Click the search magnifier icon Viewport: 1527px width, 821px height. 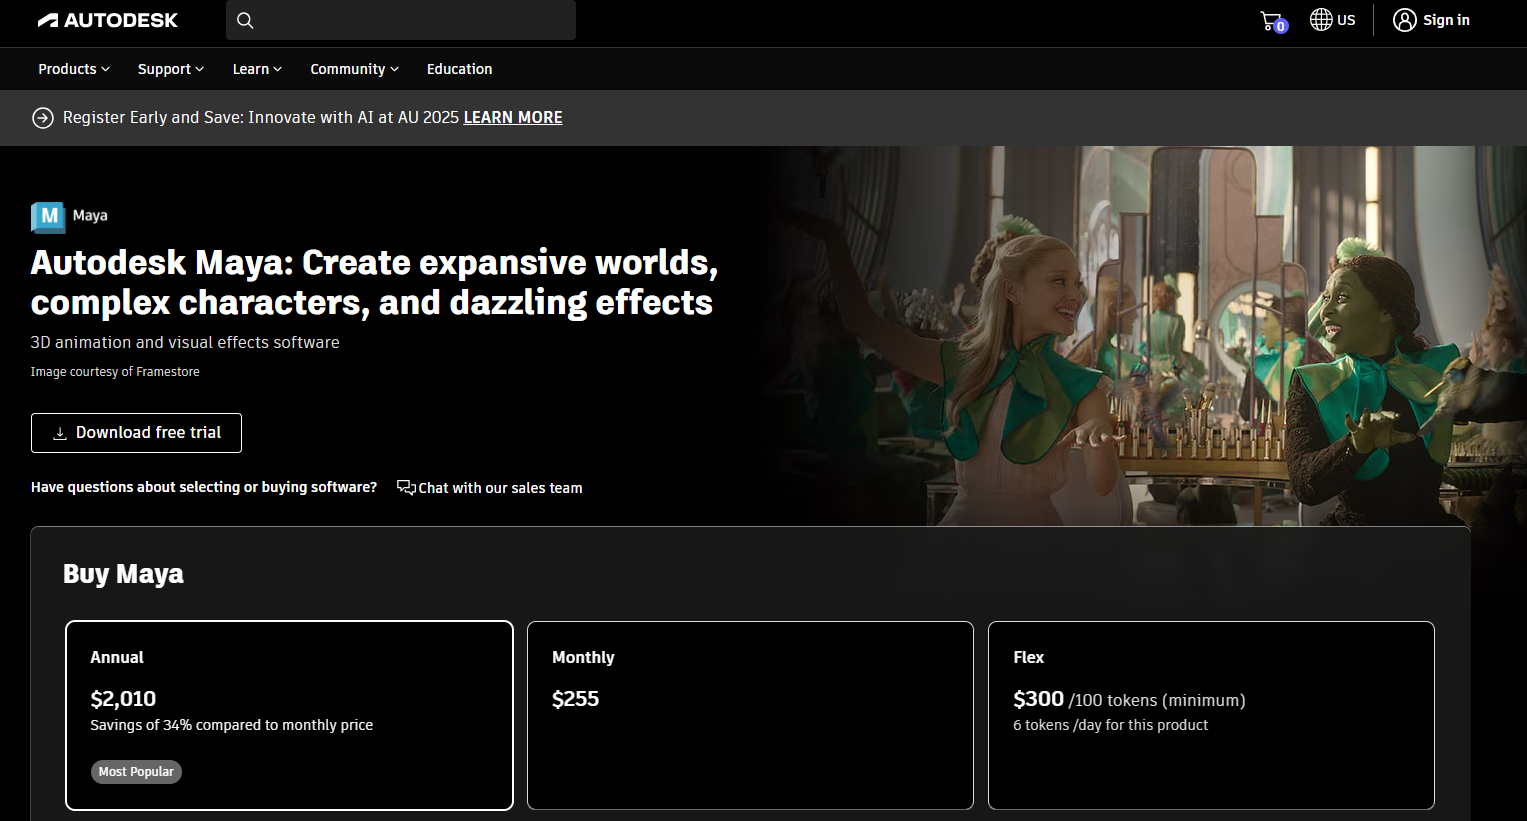(x=245, y=20)
